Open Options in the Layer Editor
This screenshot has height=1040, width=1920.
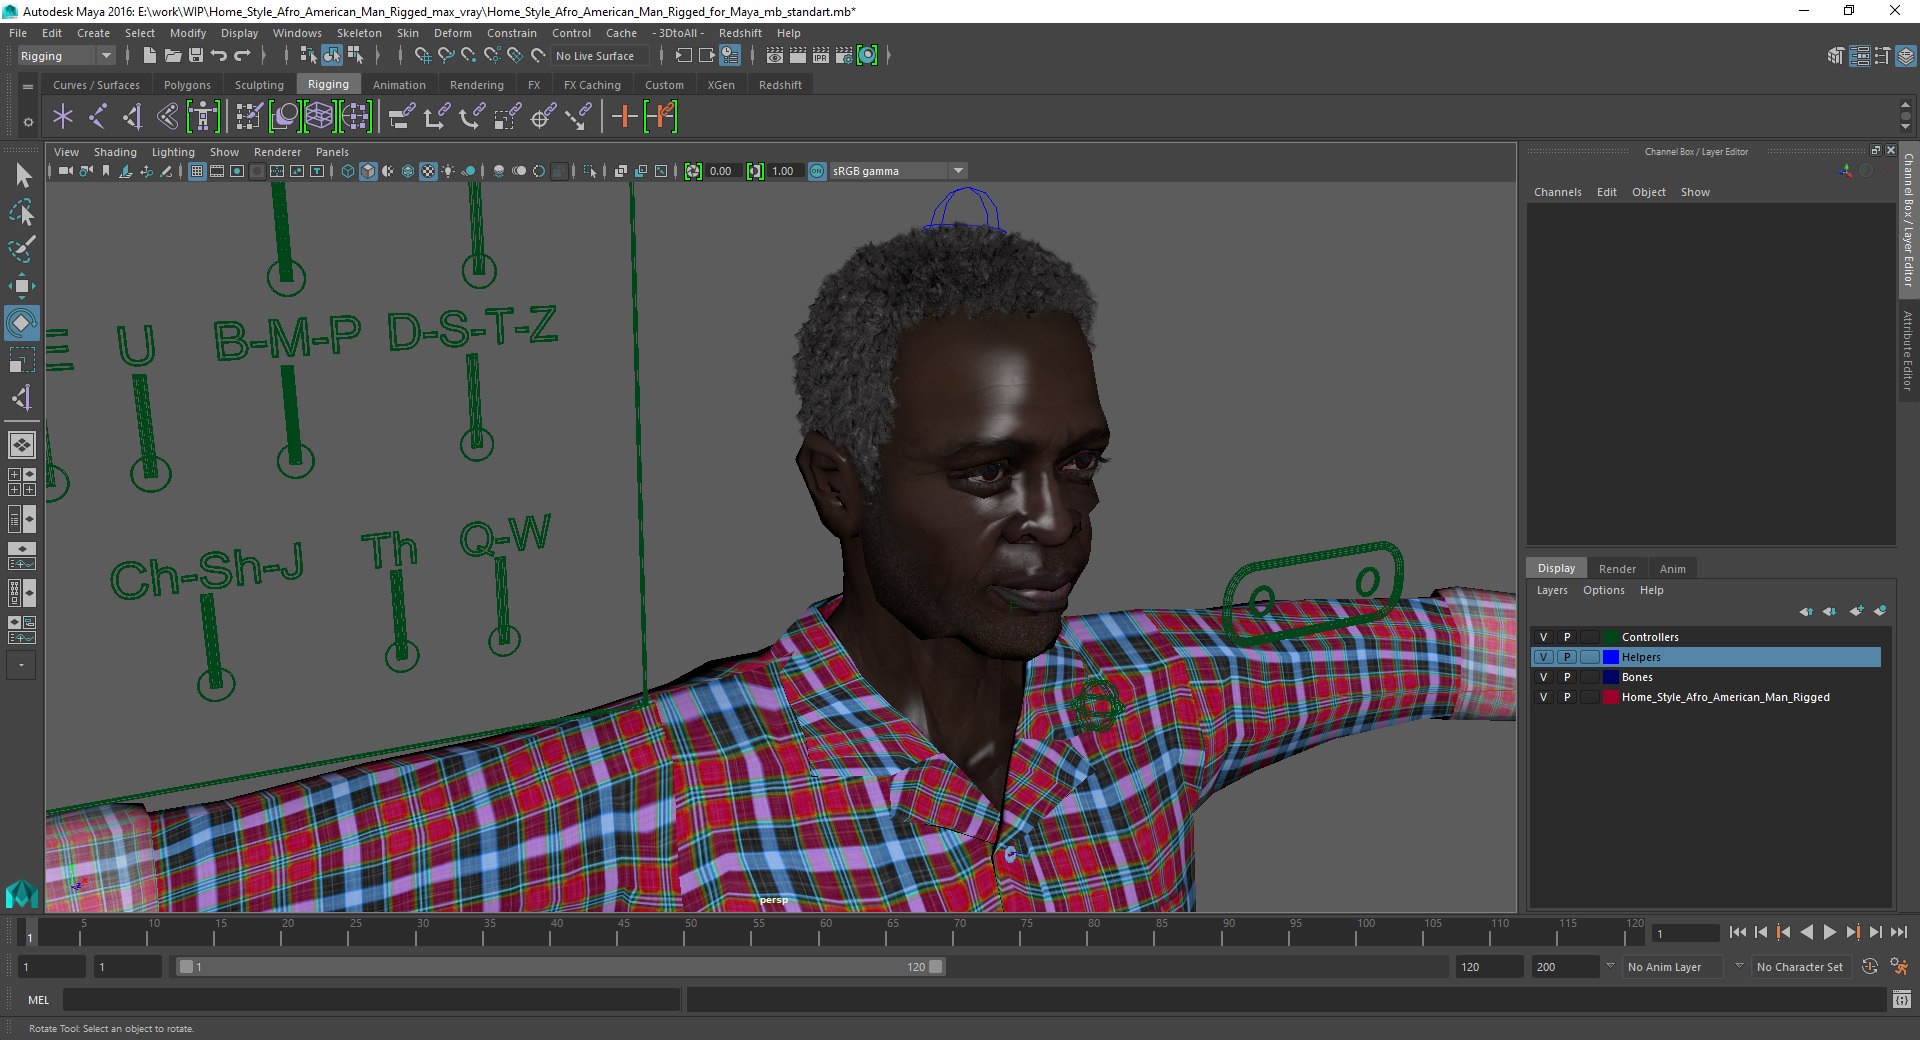click(x=1603, y=590)
